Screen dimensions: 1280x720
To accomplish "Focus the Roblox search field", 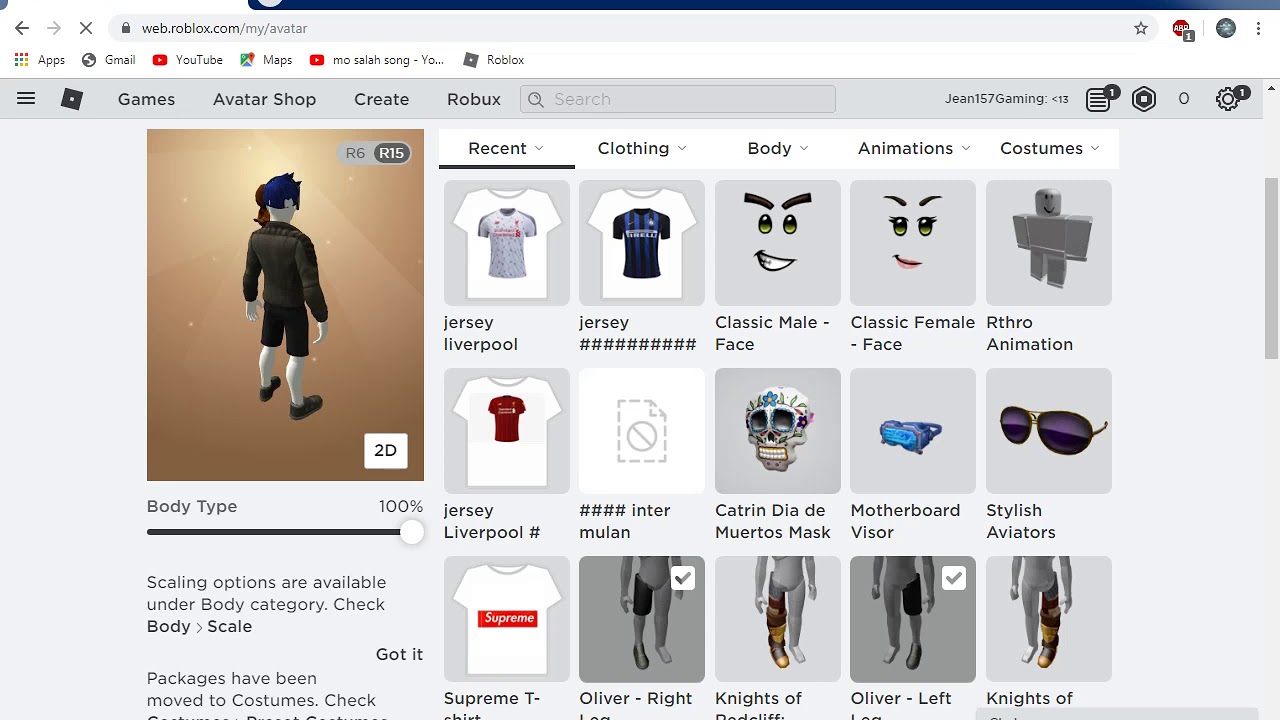I will pyautogui.click(x=678, y=99).
